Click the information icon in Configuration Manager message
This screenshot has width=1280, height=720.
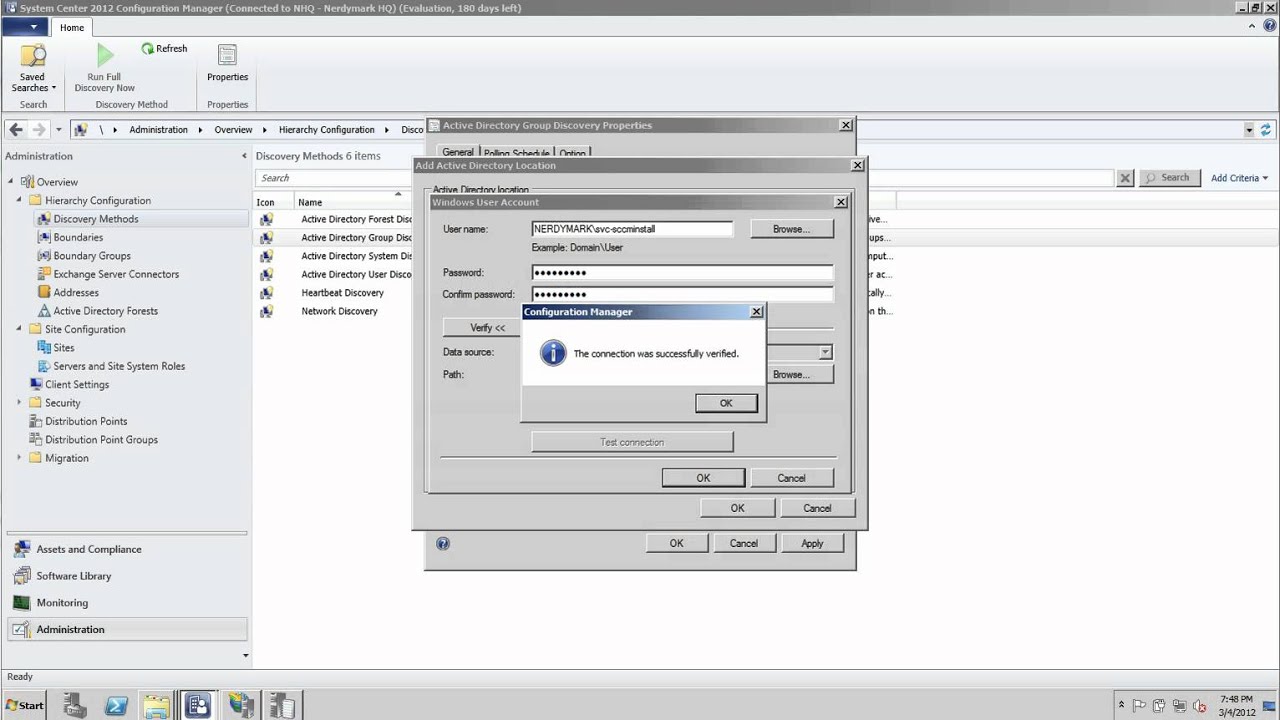pyautogui.click(x=553, y=353)
